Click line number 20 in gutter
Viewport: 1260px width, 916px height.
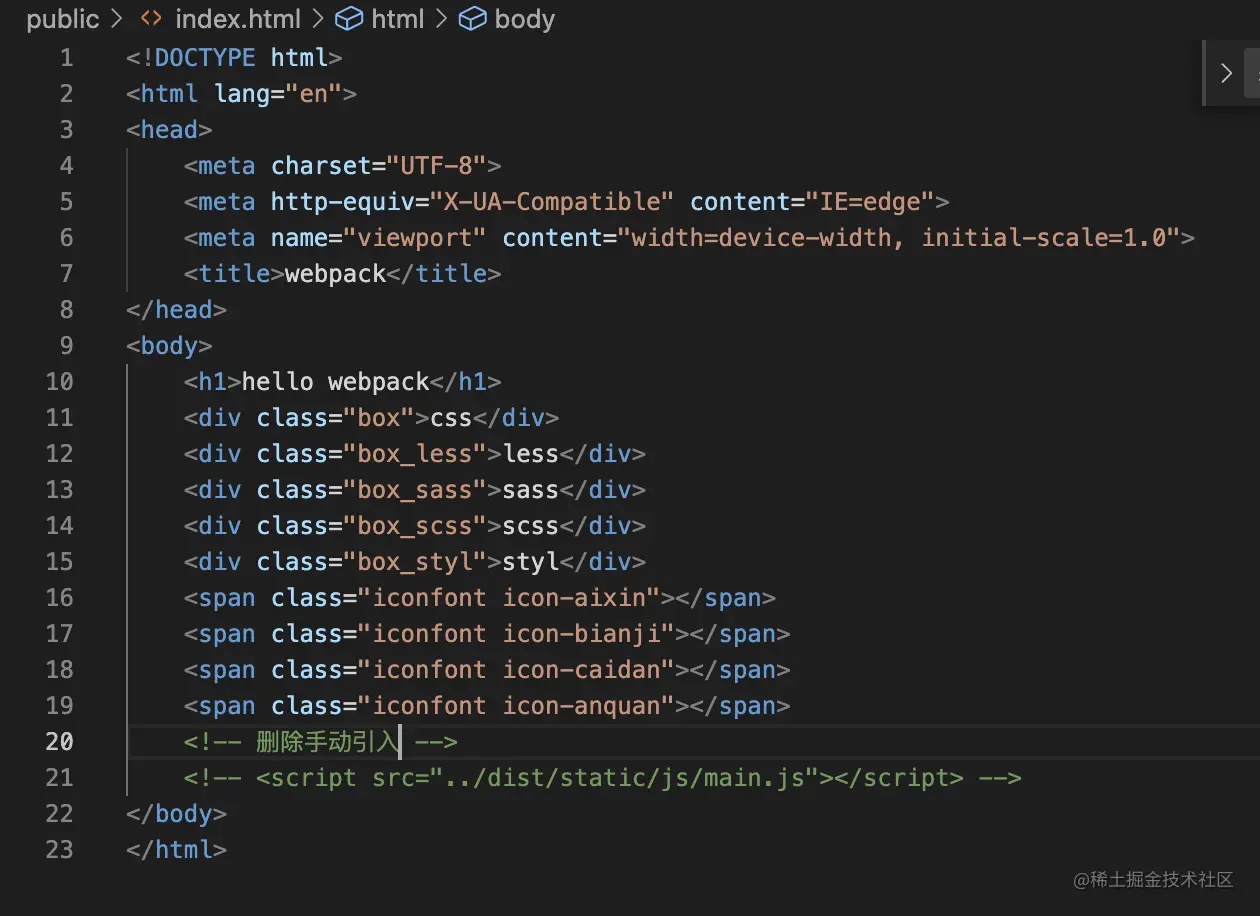[x=59, y=742]
